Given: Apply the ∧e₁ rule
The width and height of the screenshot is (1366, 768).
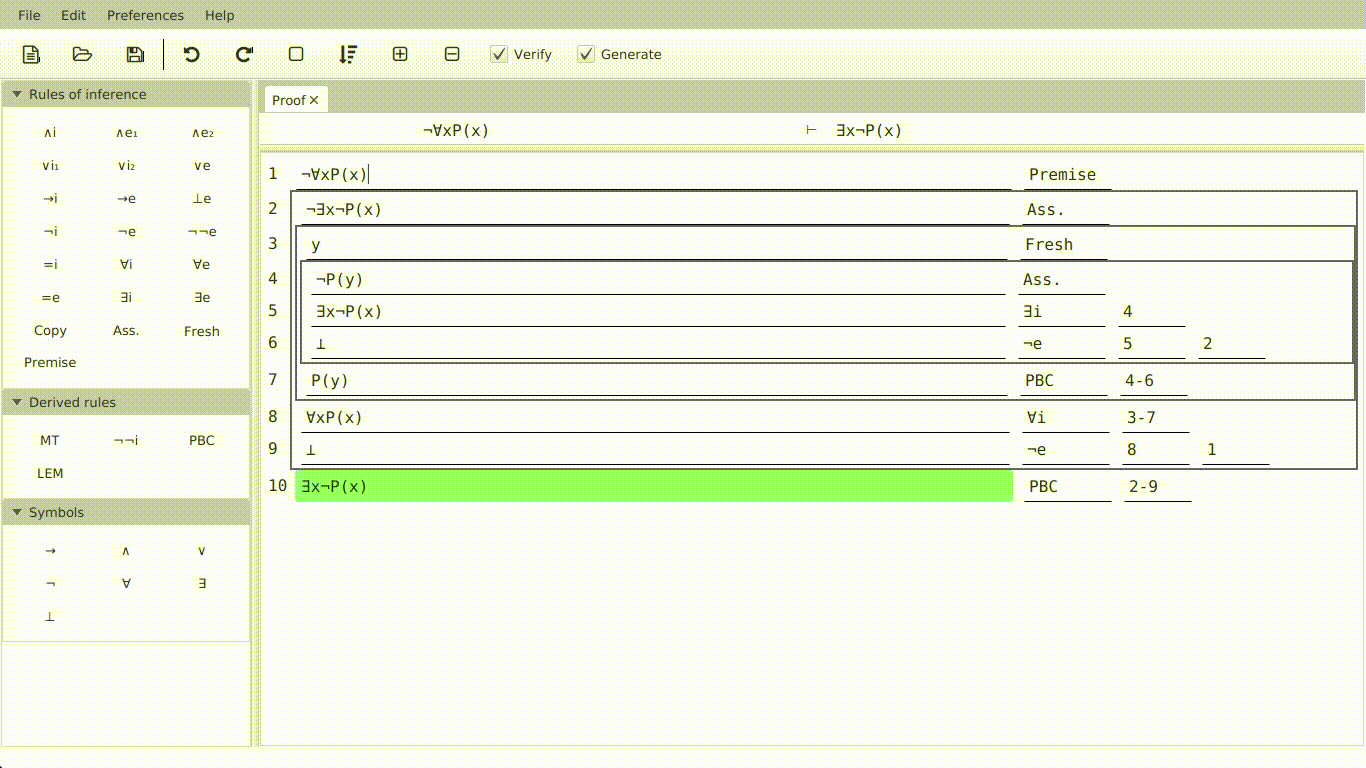Looking at the screenshot, I should (126, 133).
